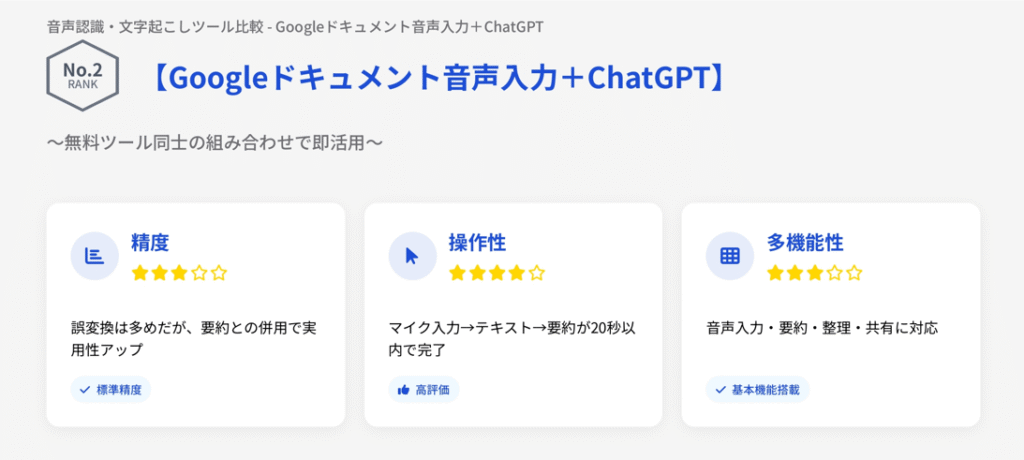
Task: Click the No.2 RANK hexagon badge
Action: click(x=82, y=78)
